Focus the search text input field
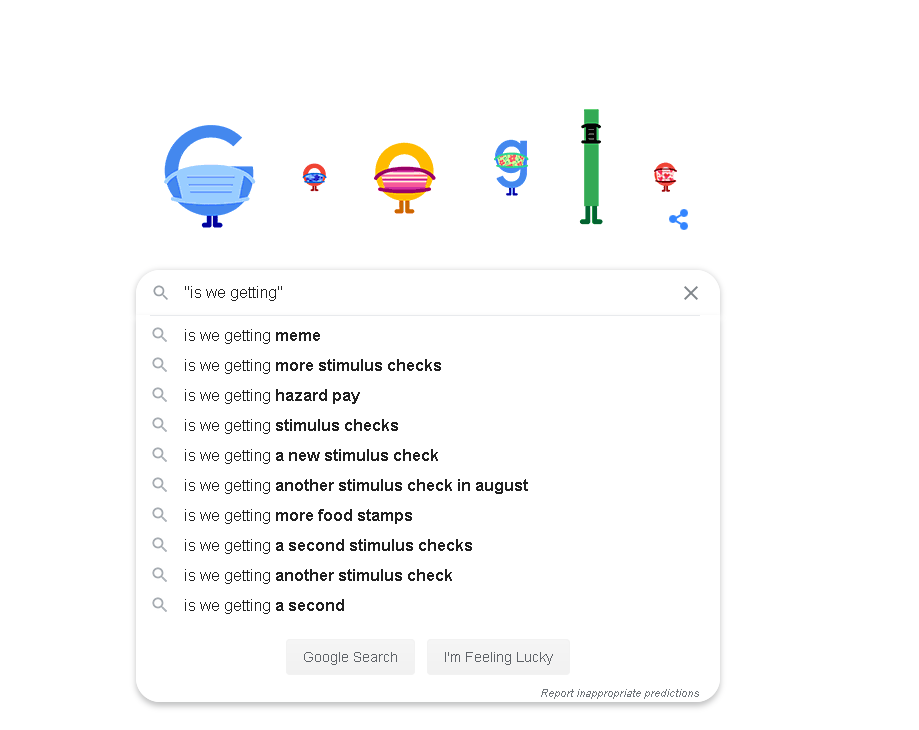919x730 pixels. (x=420, y=293)
